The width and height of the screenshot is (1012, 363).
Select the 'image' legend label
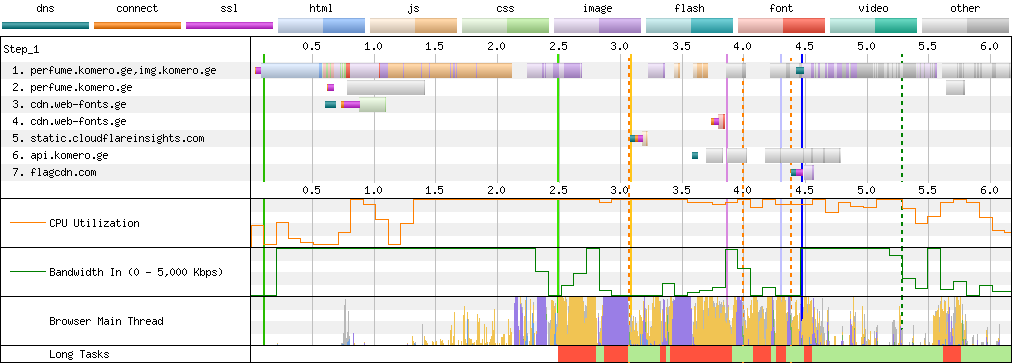coord(598,8)
